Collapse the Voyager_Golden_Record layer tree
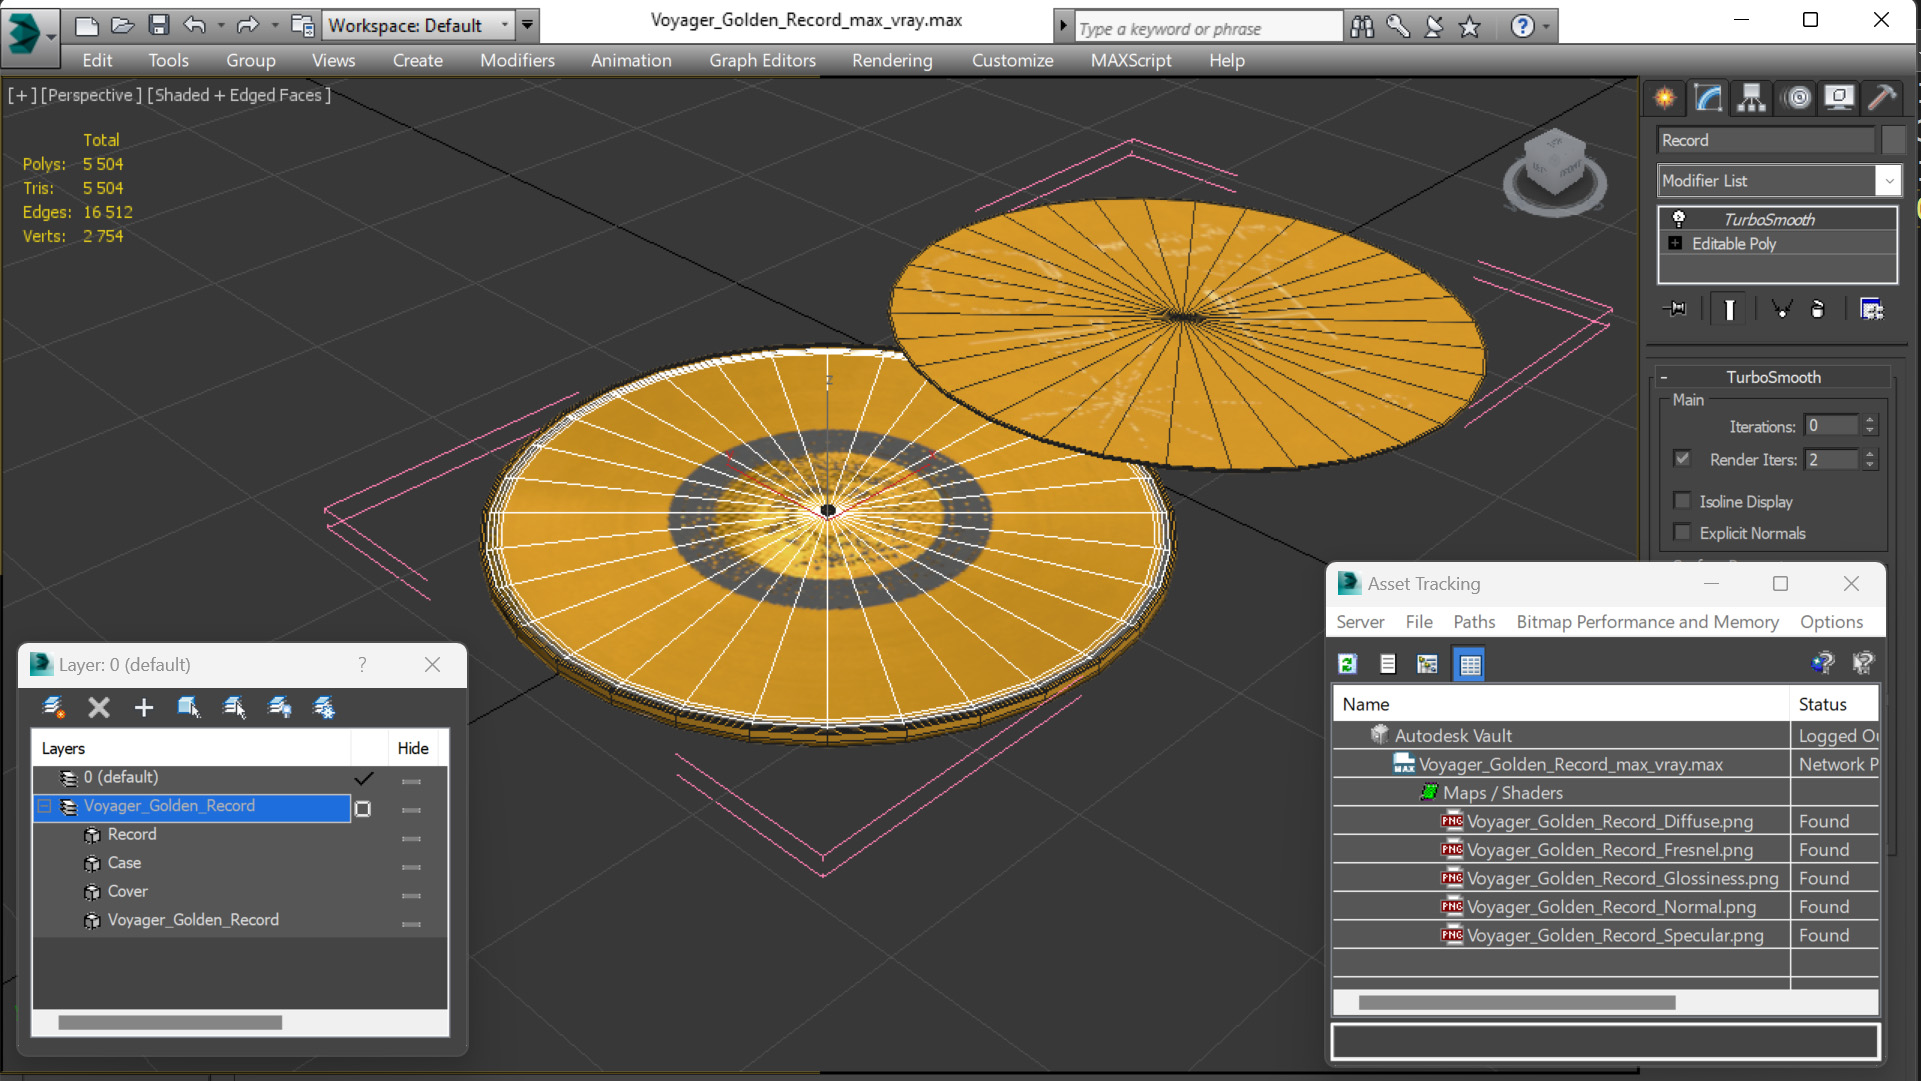1921x1081 pixels. [44, 806]
